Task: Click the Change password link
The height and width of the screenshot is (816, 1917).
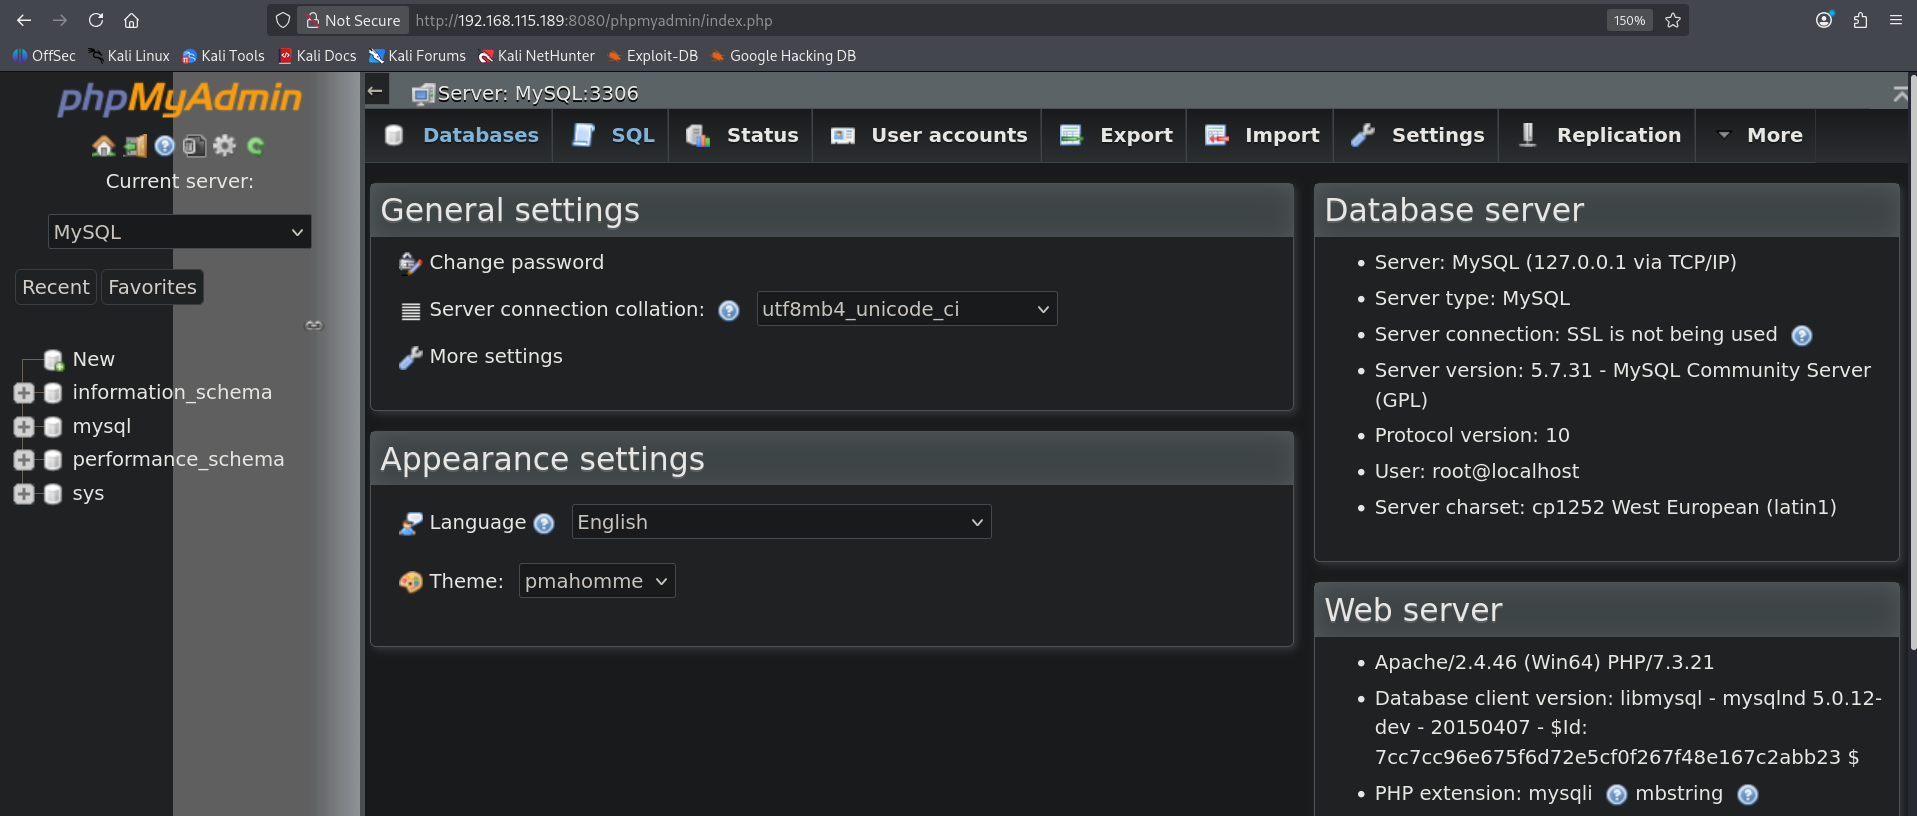Action: [x=516, y=262]
